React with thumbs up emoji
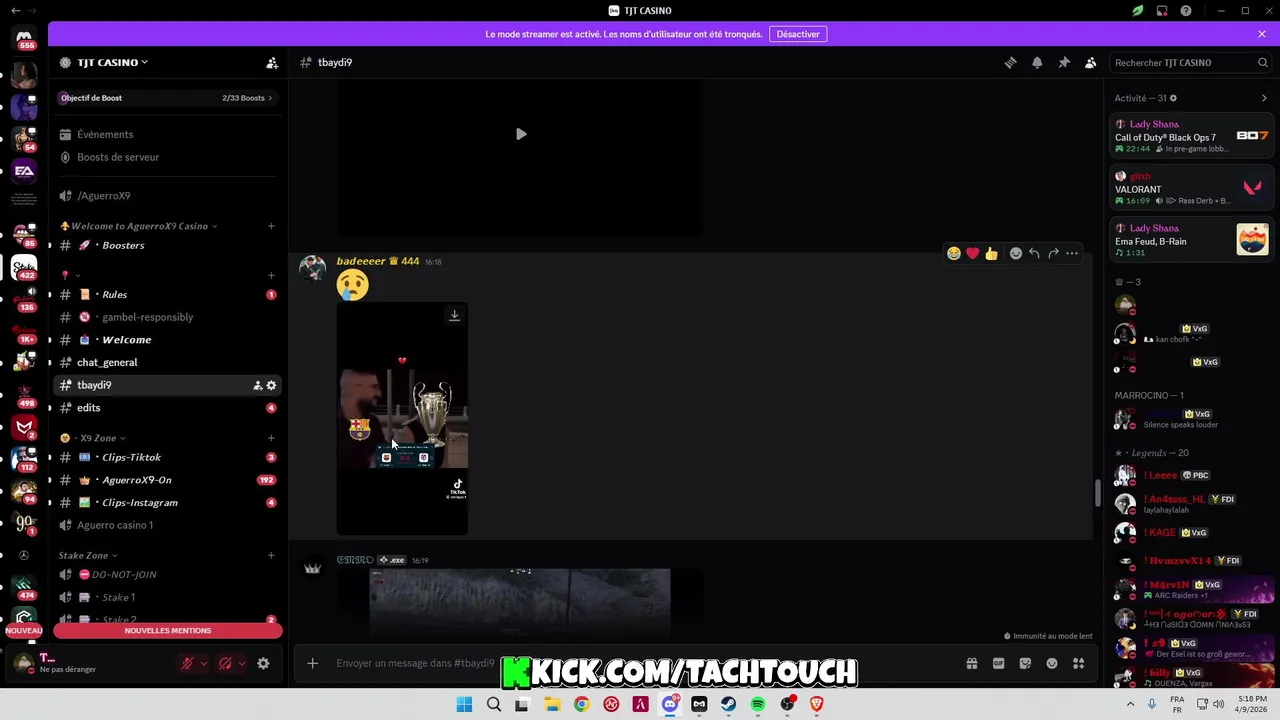This screenshot has height=720, width=1280. pyautogui.click(x=991, y=253)
